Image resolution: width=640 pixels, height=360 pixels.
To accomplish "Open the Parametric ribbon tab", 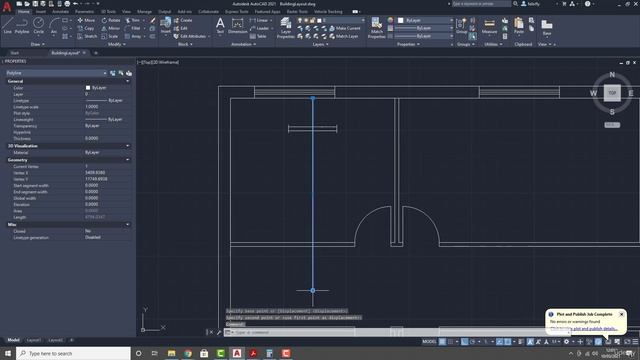I will (x=84, y=11).
